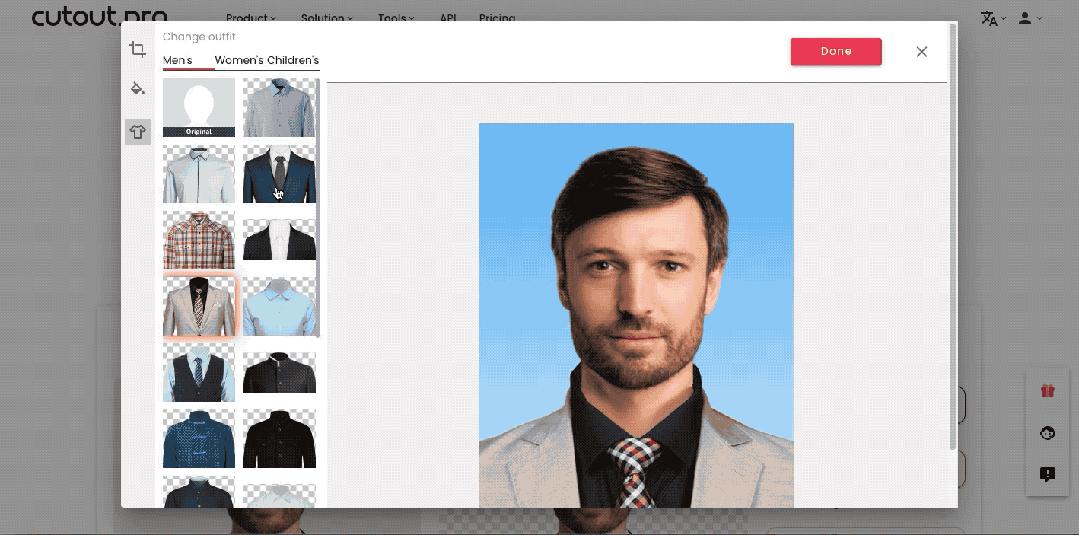Click the portrait preview image
The height and width of the screenshot is (535, 1079).
[636, 315]
